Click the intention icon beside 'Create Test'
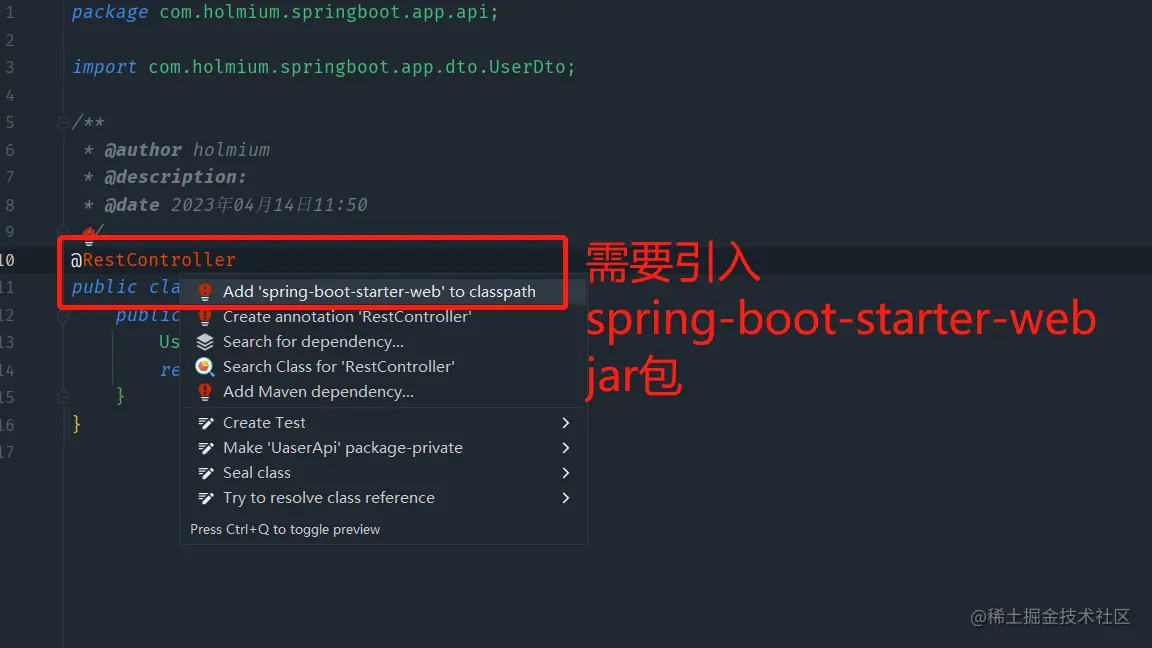Viewport: 1152px width, 648px height. point(204,422)
